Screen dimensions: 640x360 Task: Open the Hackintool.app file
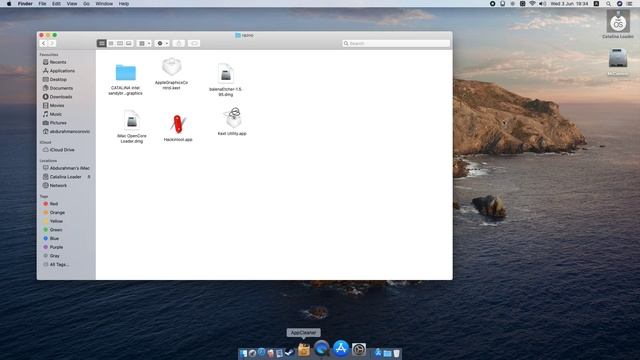click(x=178, y=128)
